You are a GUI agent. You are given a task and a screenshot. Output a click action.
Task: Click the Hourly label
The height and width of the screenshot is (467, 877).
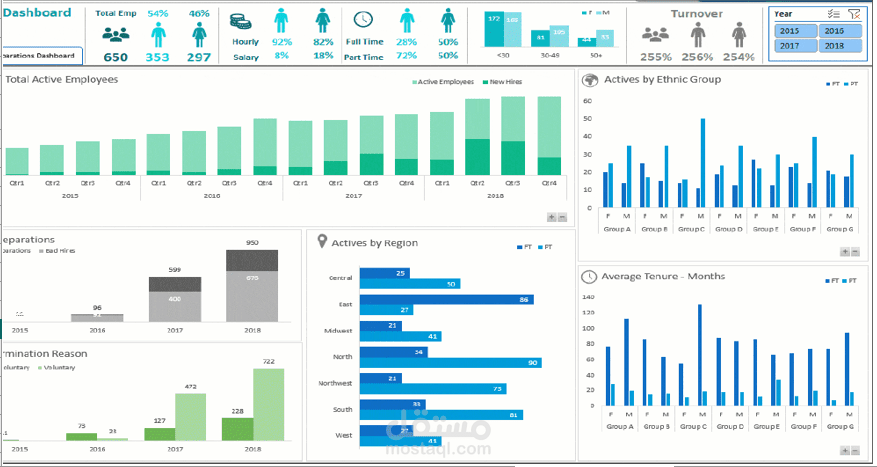coord(246,42)
